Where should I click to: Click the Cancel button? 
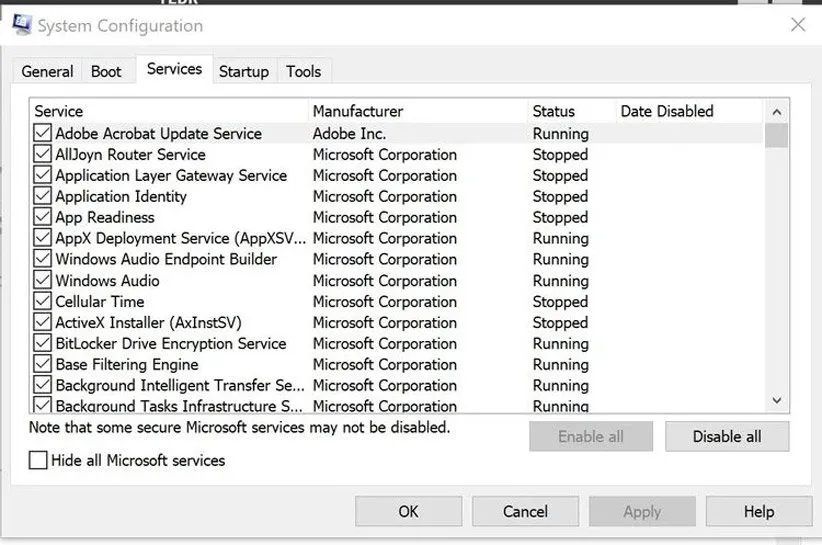pos(525,511)
